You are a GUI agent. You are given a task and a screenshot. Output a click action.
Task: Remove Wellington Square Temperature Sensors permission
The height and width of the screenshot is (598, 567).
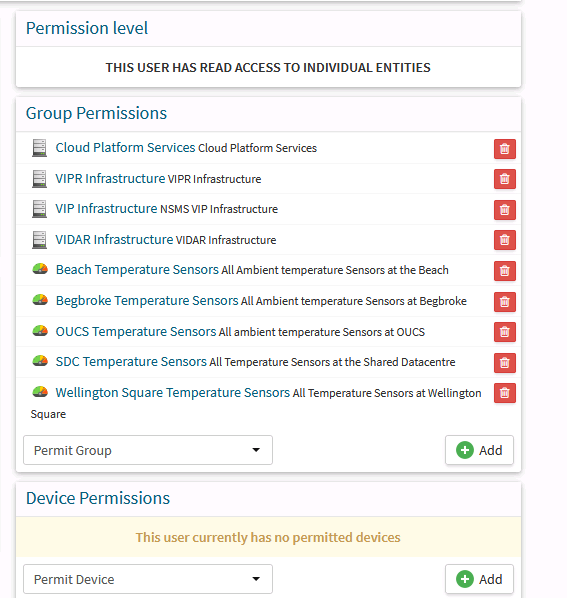pos(504,393)
